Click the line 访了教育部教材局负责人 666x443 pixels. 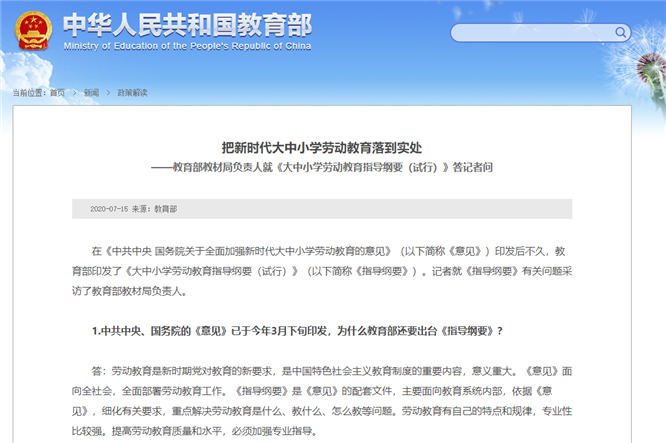click(129, 291)
